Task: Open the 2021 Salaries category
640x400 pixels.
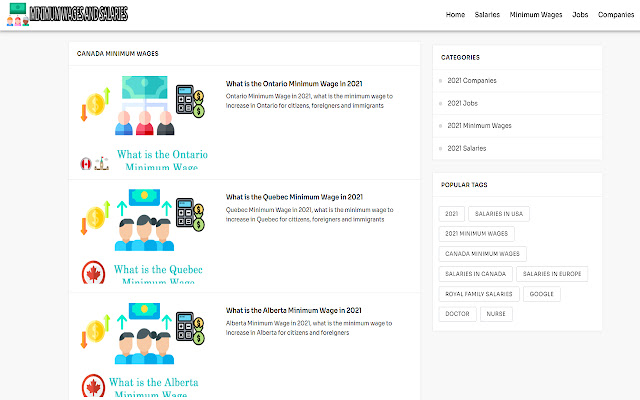Action: tap(467, 149)
